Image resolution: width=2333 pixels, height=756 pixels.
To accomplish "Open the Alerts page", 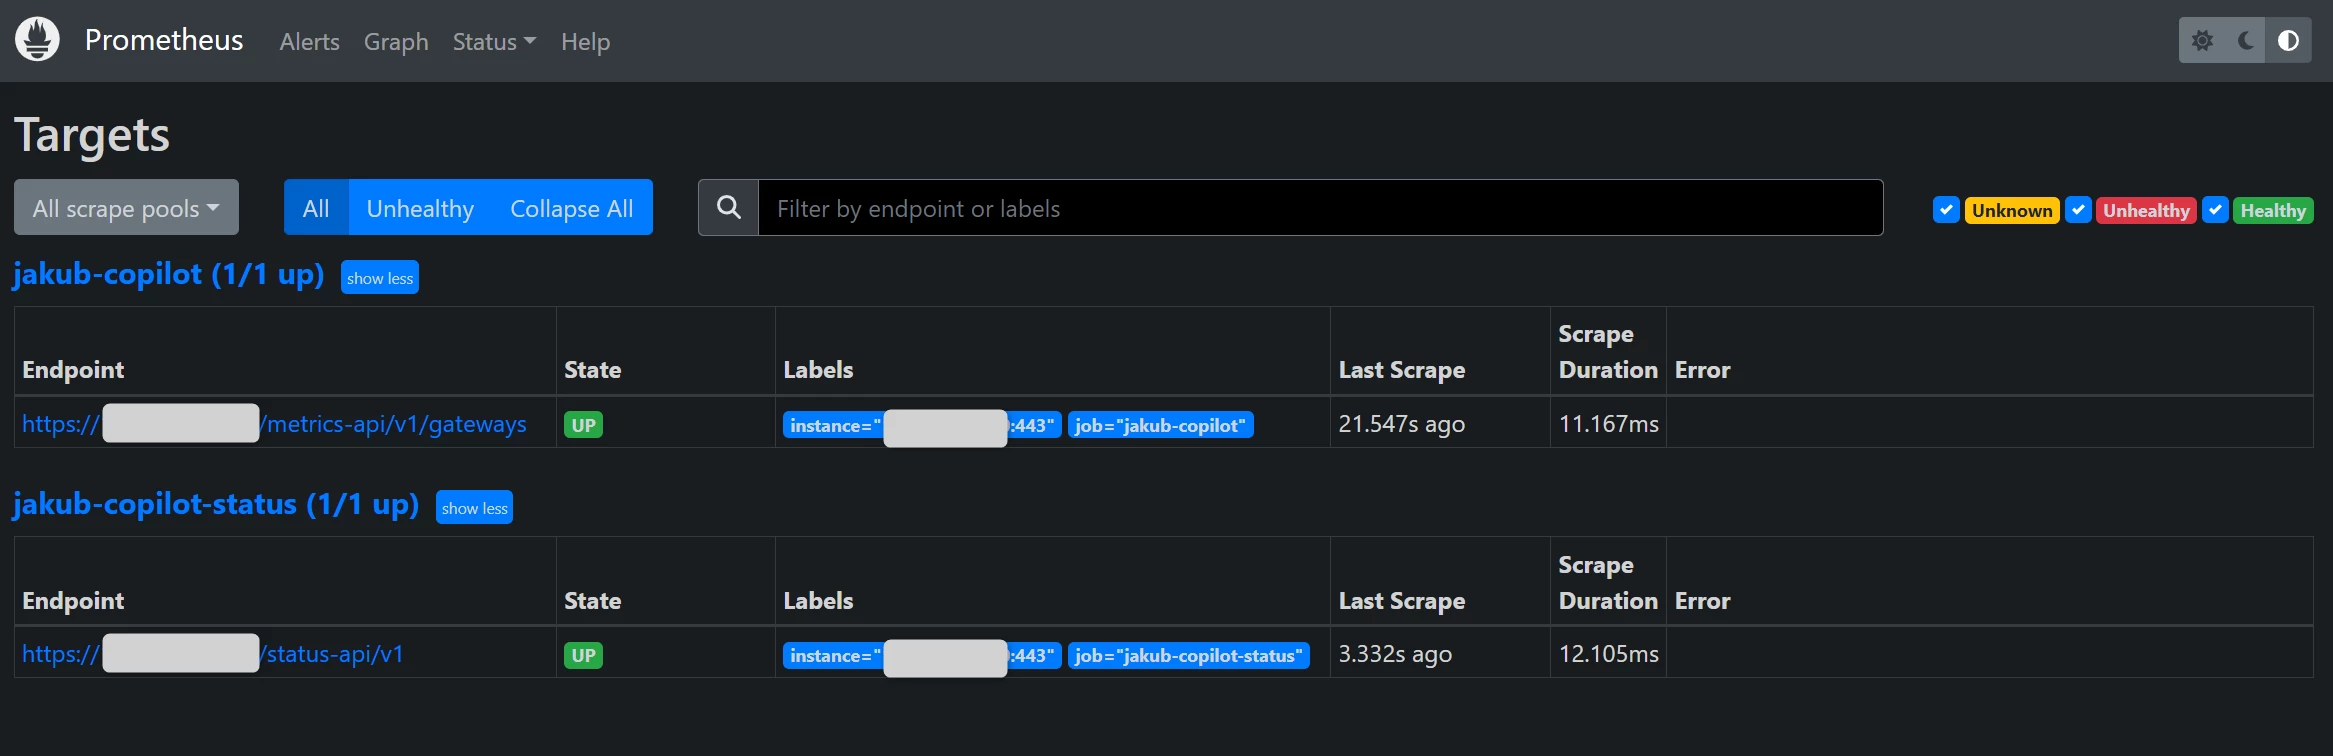I will 309,42.
